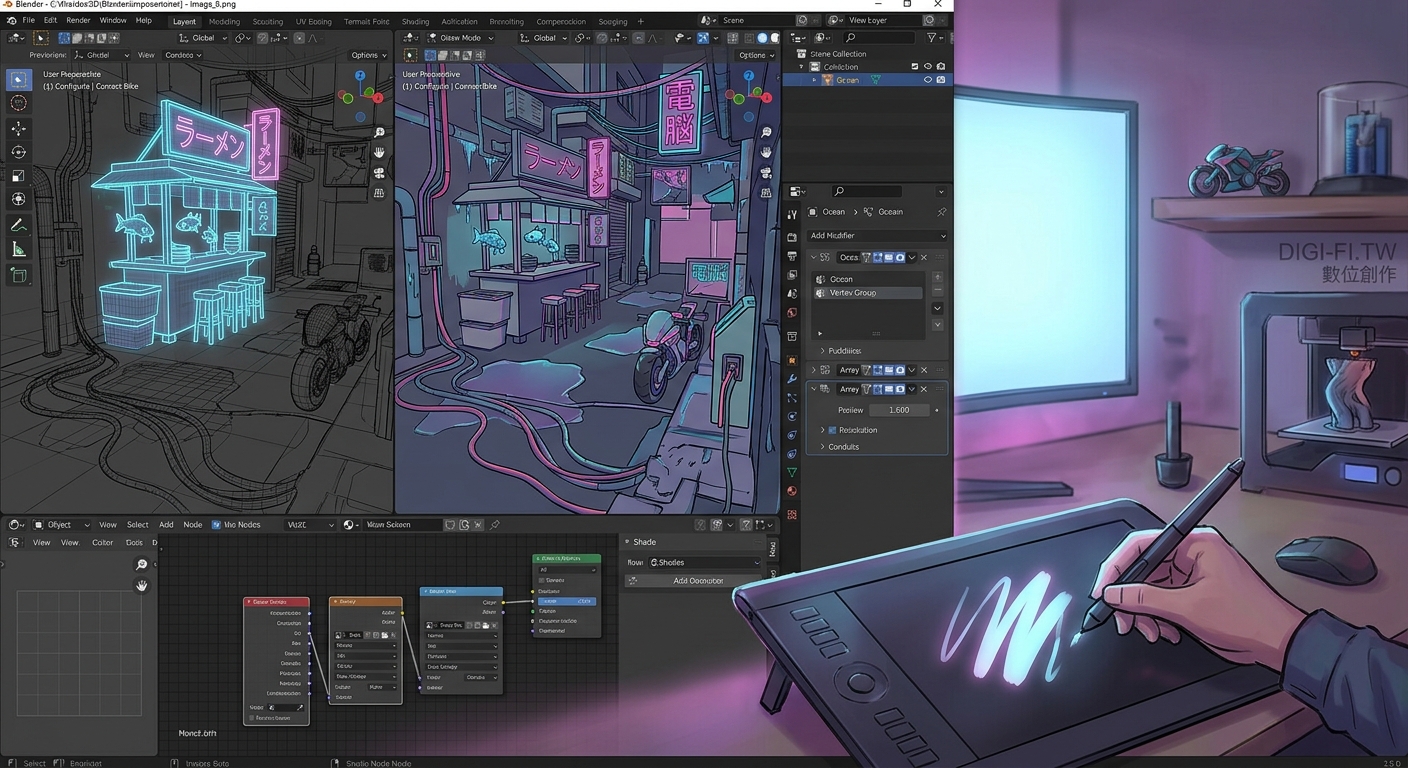Screen dimensions: 1408x768
Task: Select the Move tool in the left toolbar
Action: click(18, 128)
